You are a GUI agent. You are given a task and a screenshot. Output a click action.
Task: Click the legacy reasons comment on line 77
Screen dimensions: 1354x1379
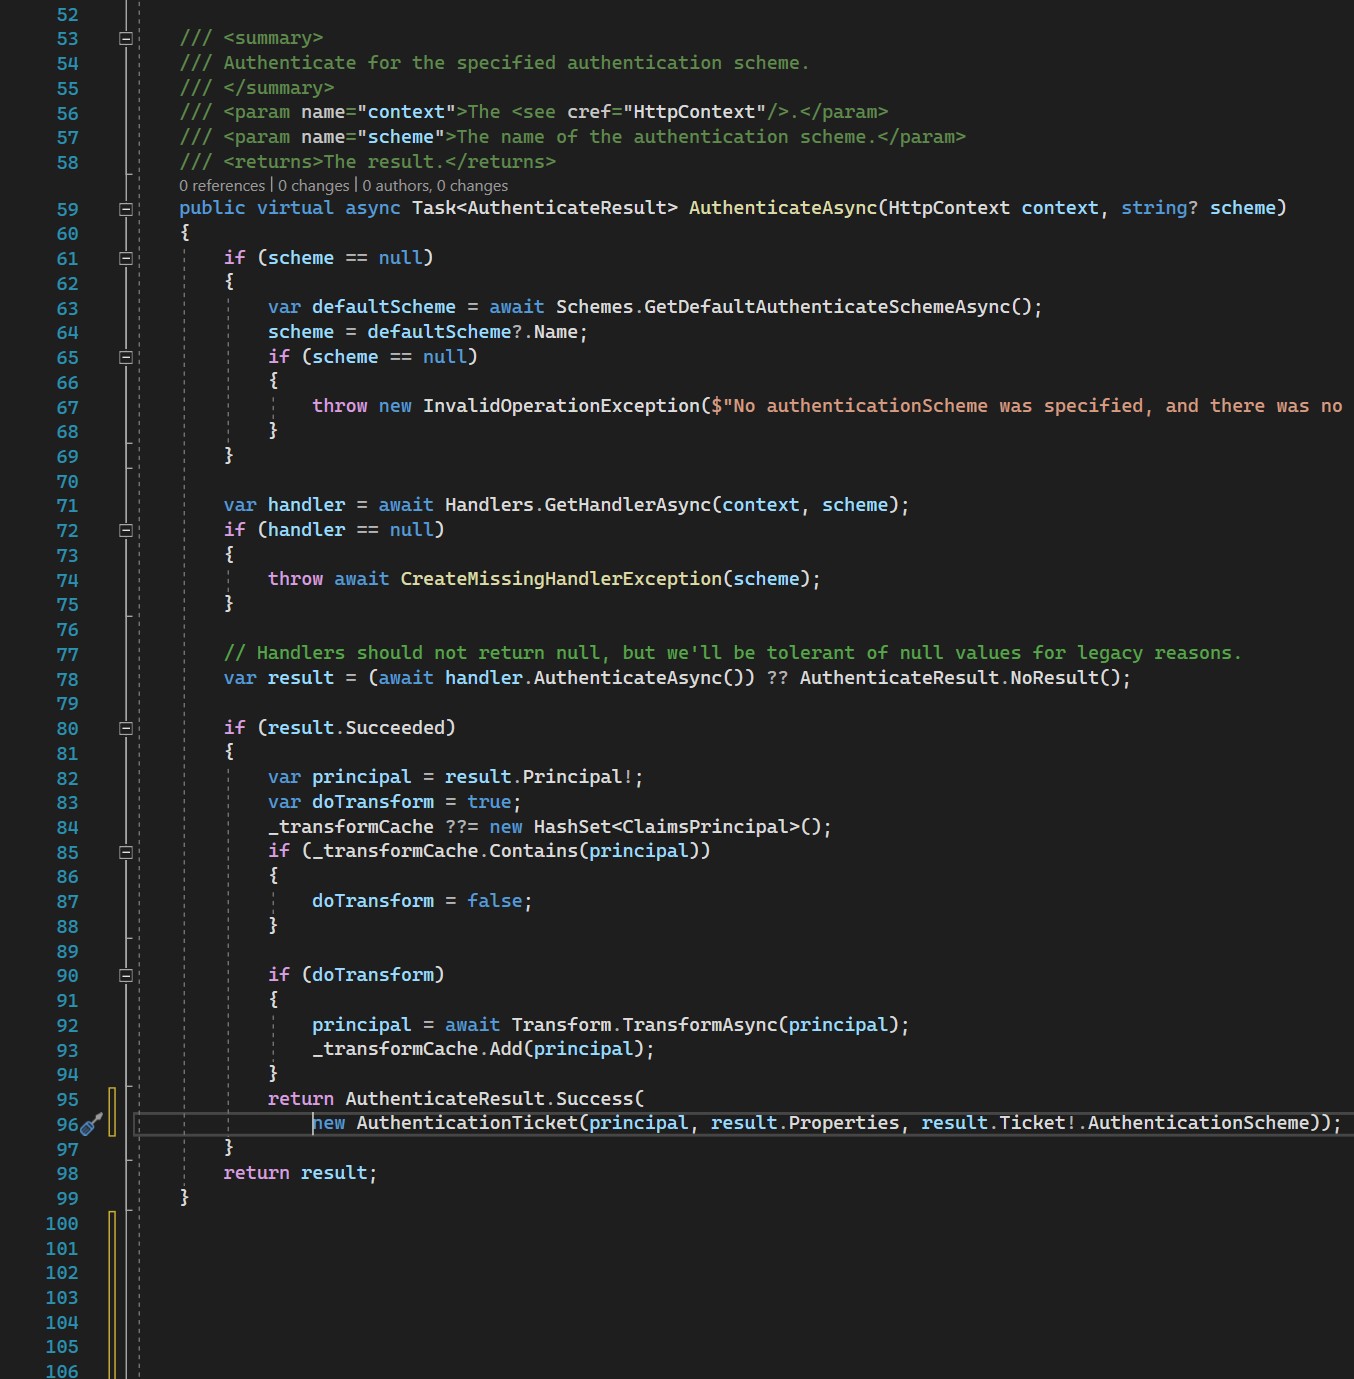click(x=732, y=653)
